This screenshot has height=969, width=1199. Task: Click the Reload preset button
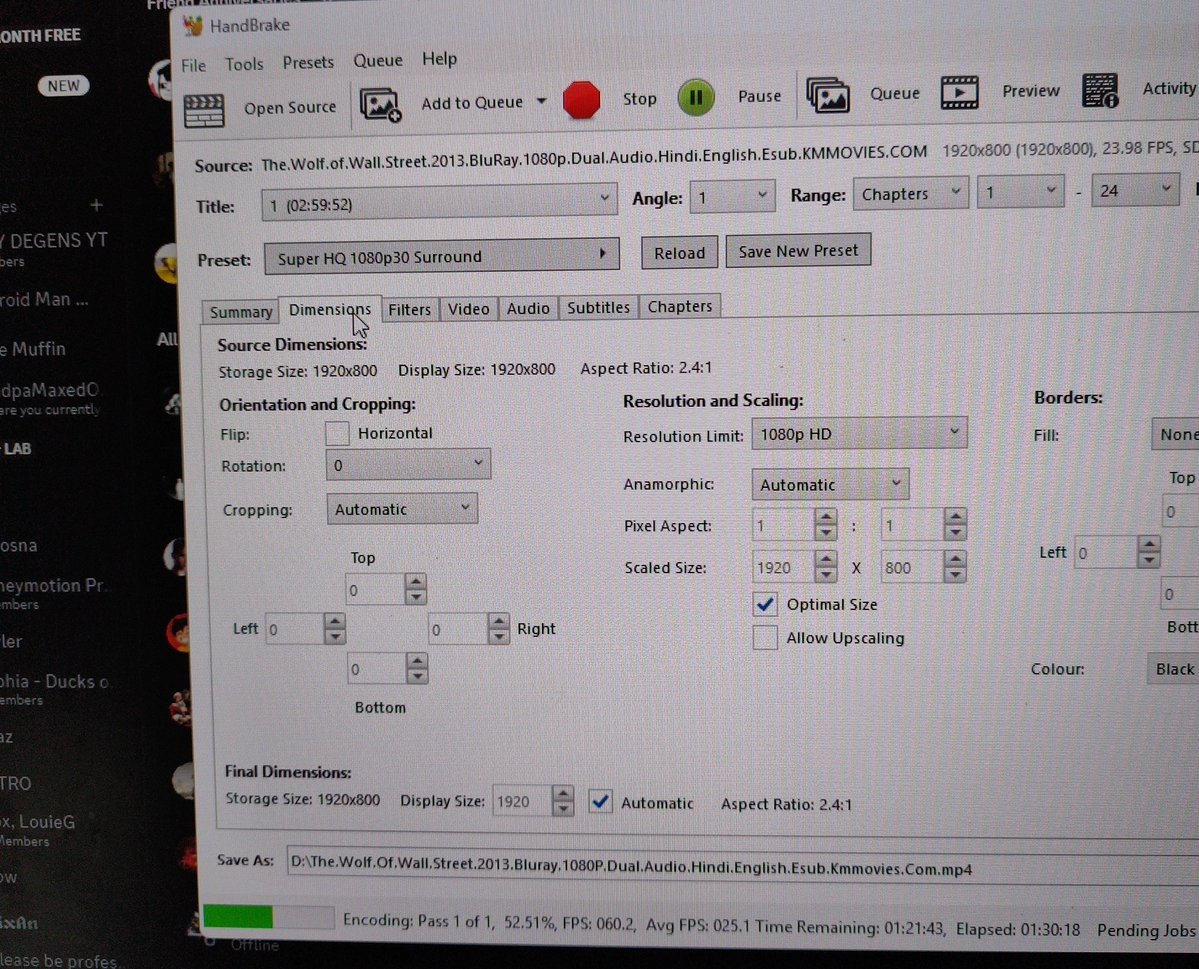point(679,253)
